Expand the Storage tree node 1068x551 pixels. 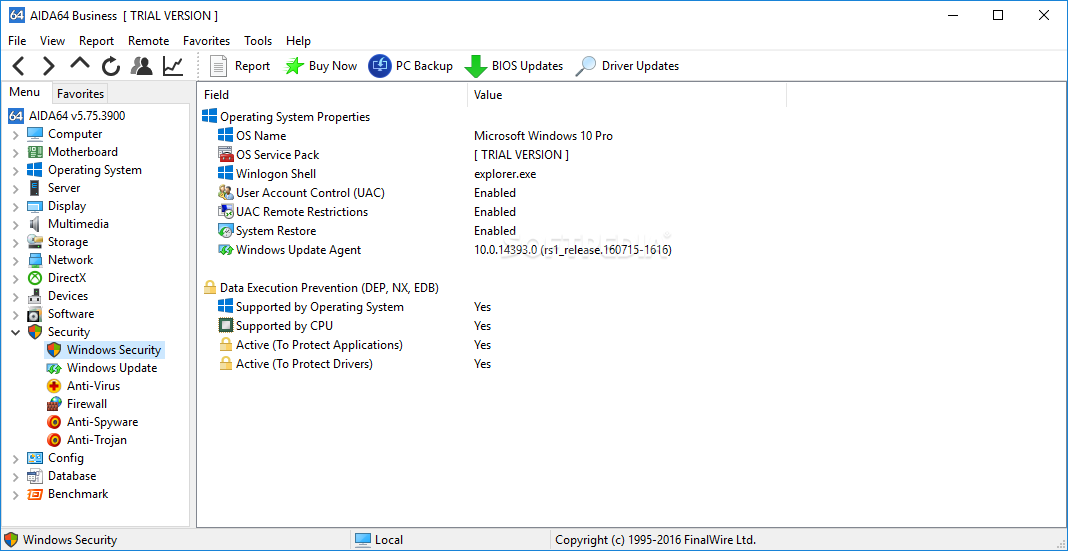click(x=15, y=242)
